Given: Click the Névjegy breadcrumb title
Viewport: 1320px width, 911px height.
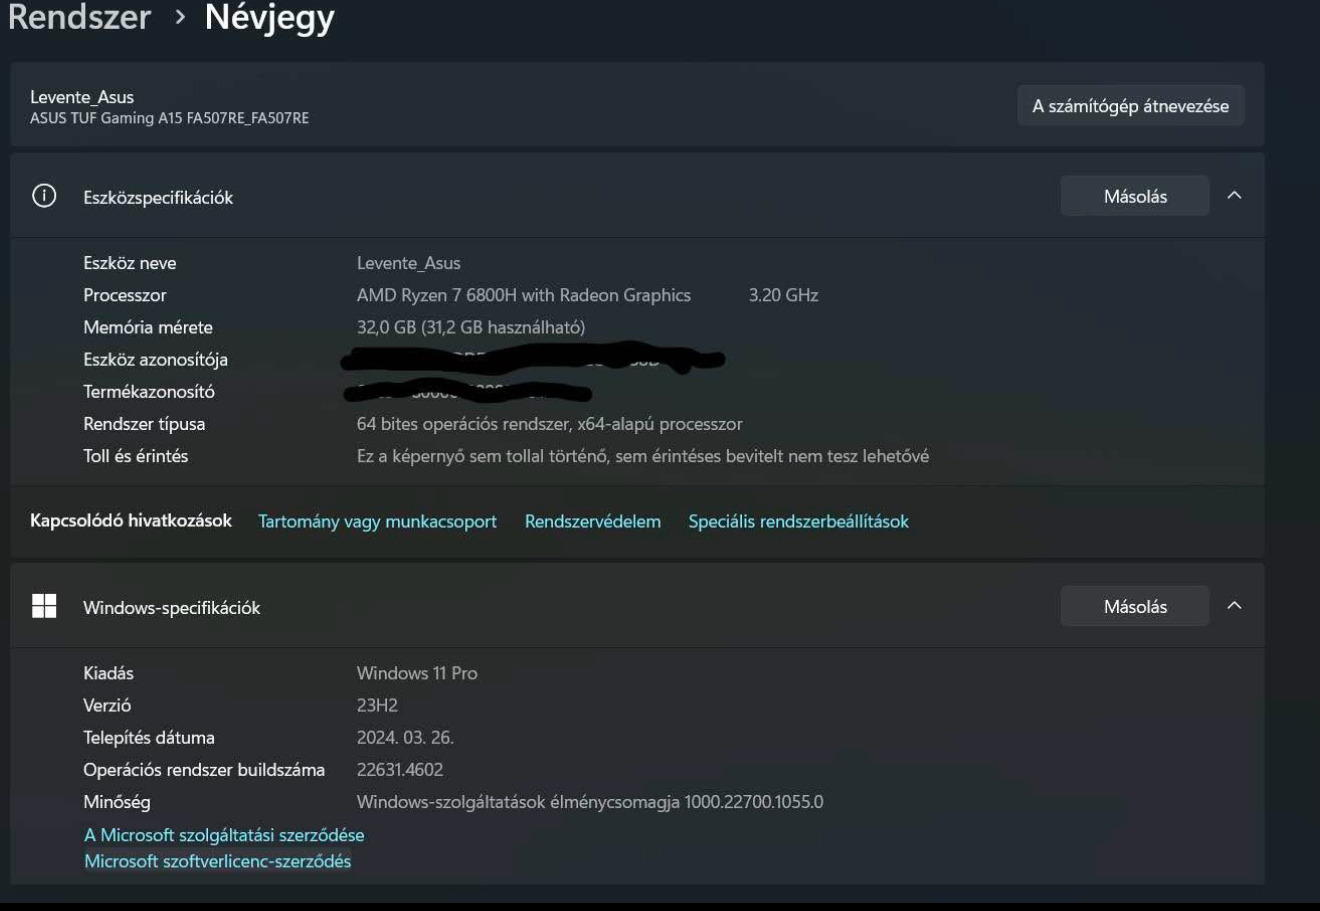Looking at the screenshot, I should (270, 18).
